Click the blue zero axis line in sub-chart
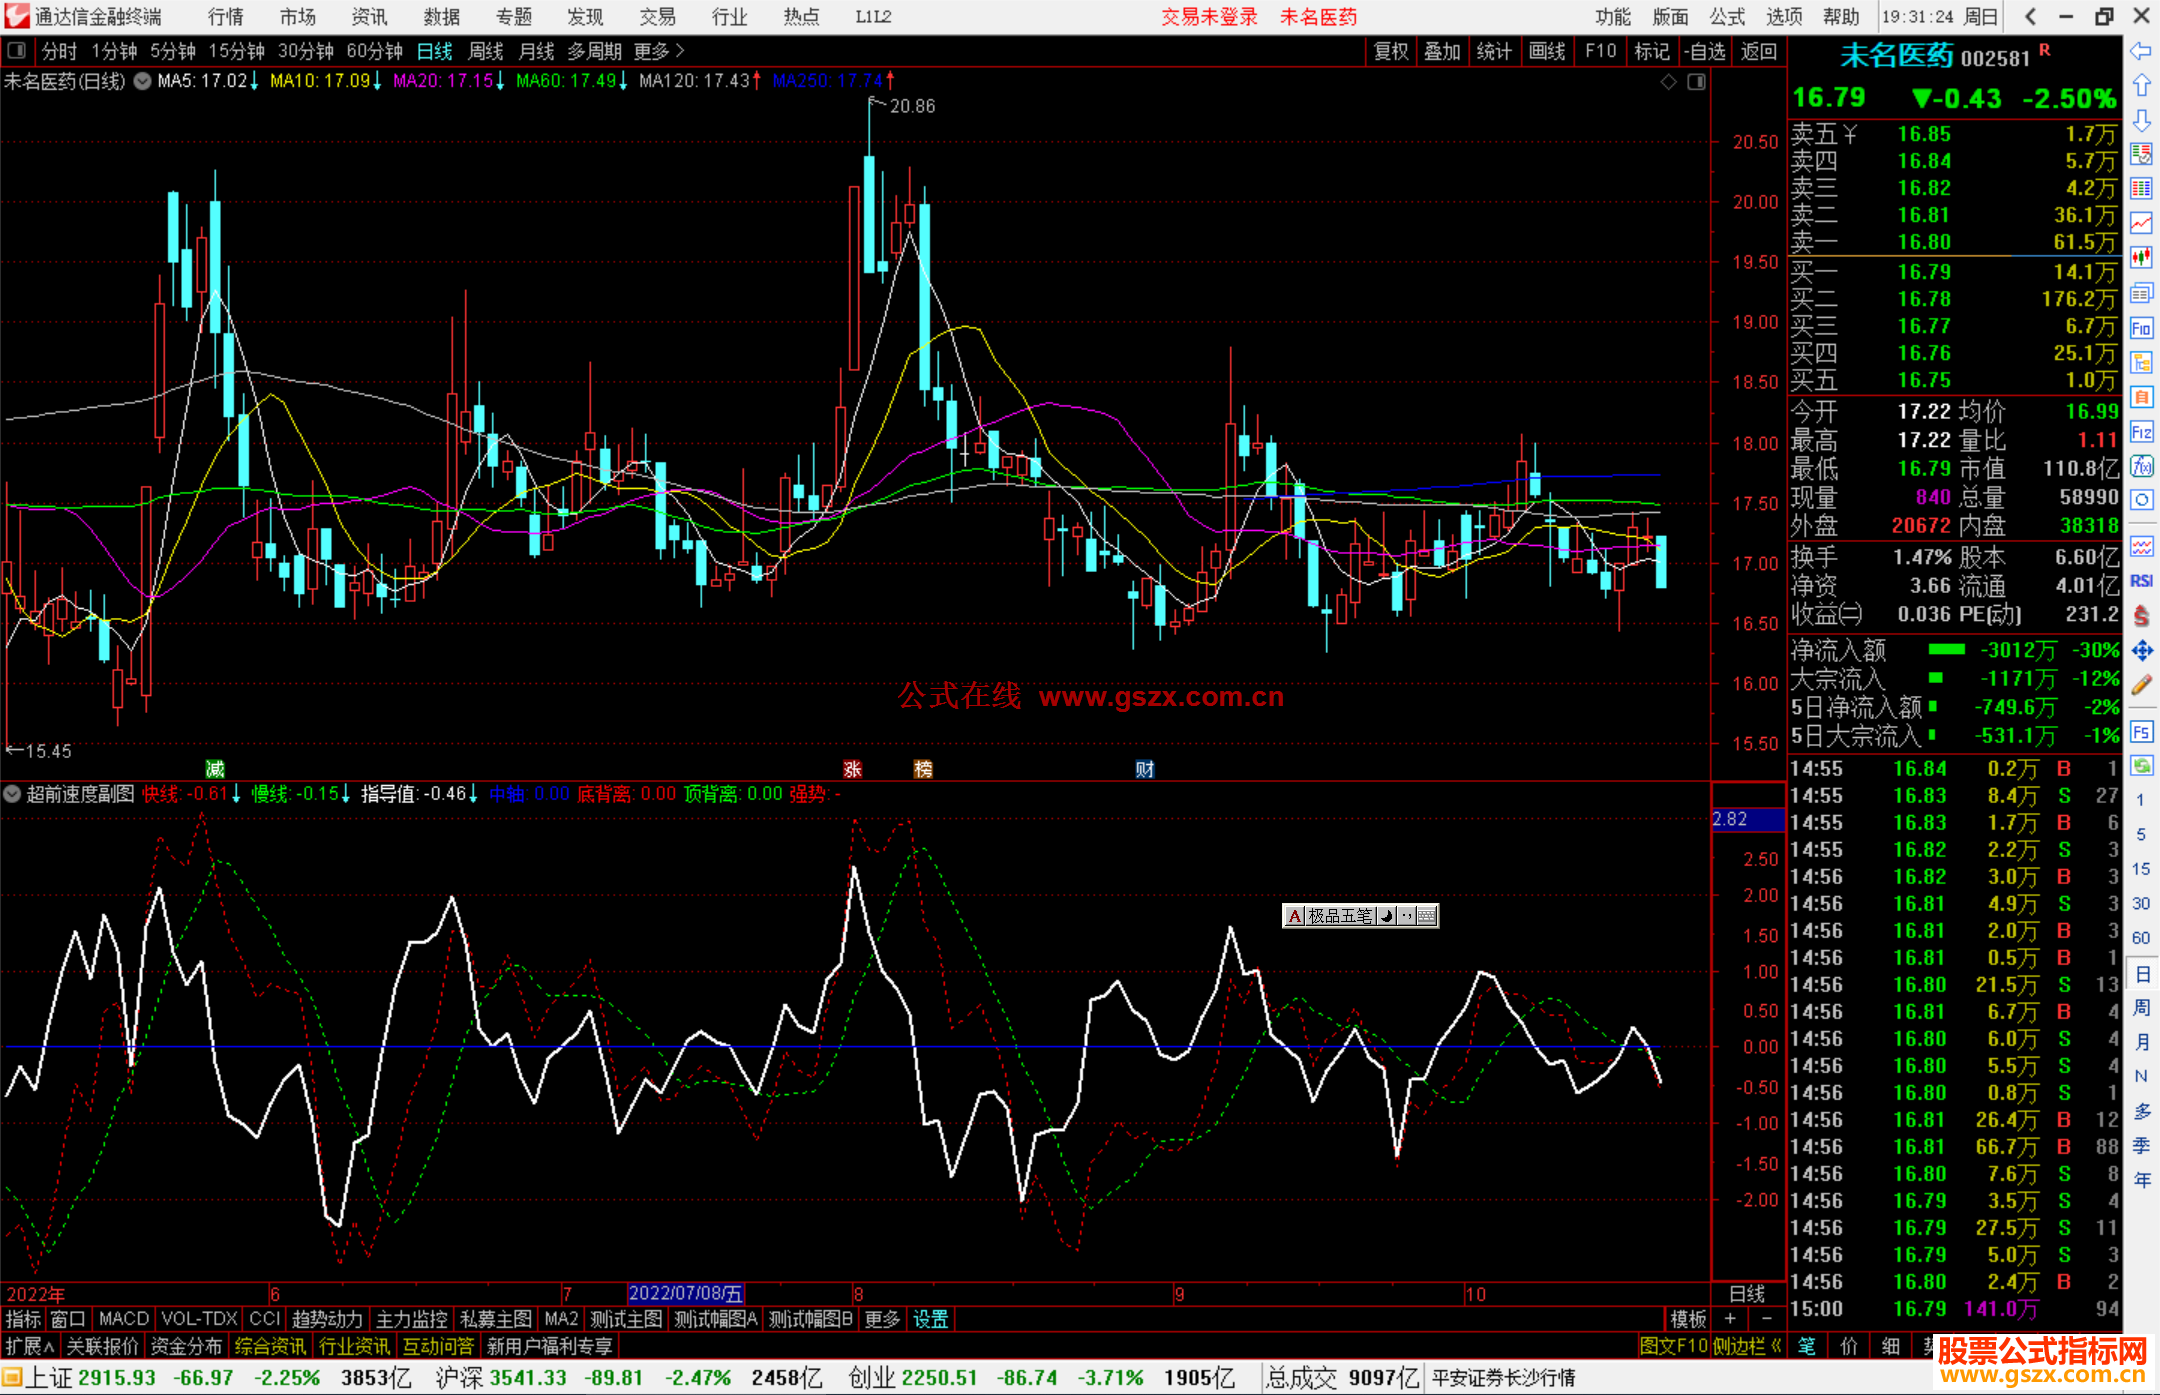This screenshot has width=2160, height=1395. tap(855, 1046)
